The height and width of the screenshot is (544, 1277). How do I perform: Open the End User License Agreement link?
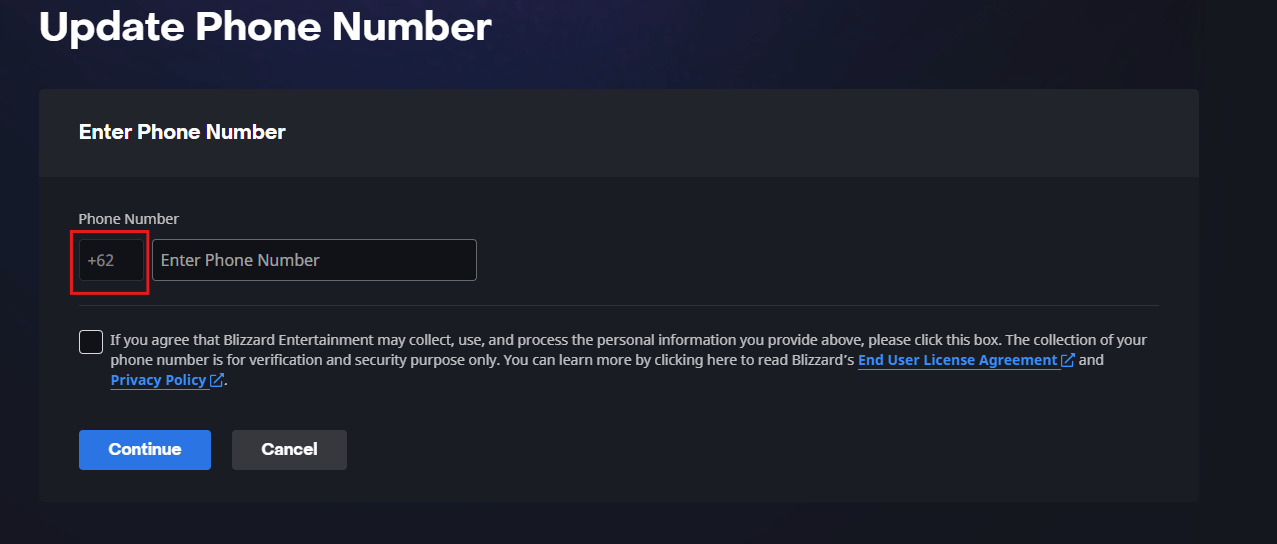click(x=957, y=360)
